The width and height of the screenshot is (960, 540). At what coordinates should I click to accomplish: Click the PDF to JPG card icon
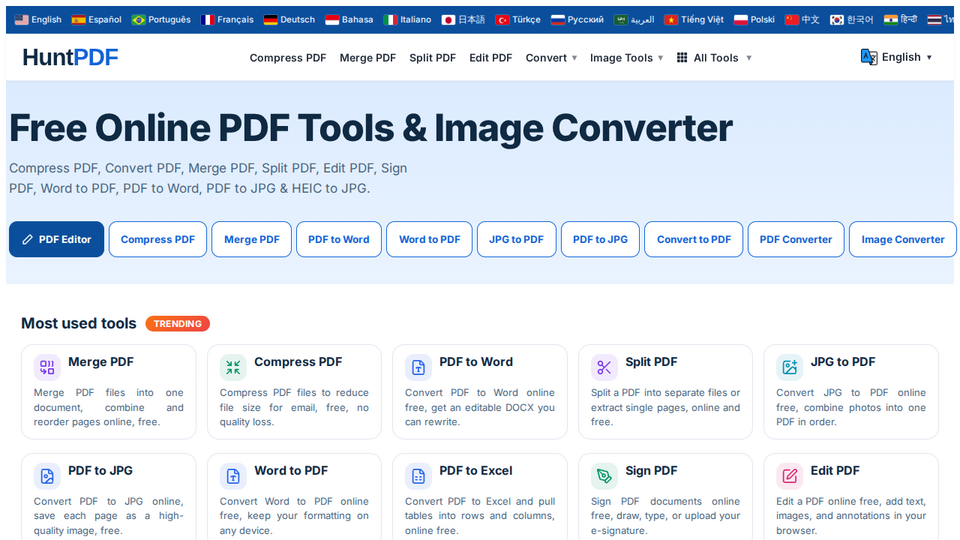tap(47, 476)
